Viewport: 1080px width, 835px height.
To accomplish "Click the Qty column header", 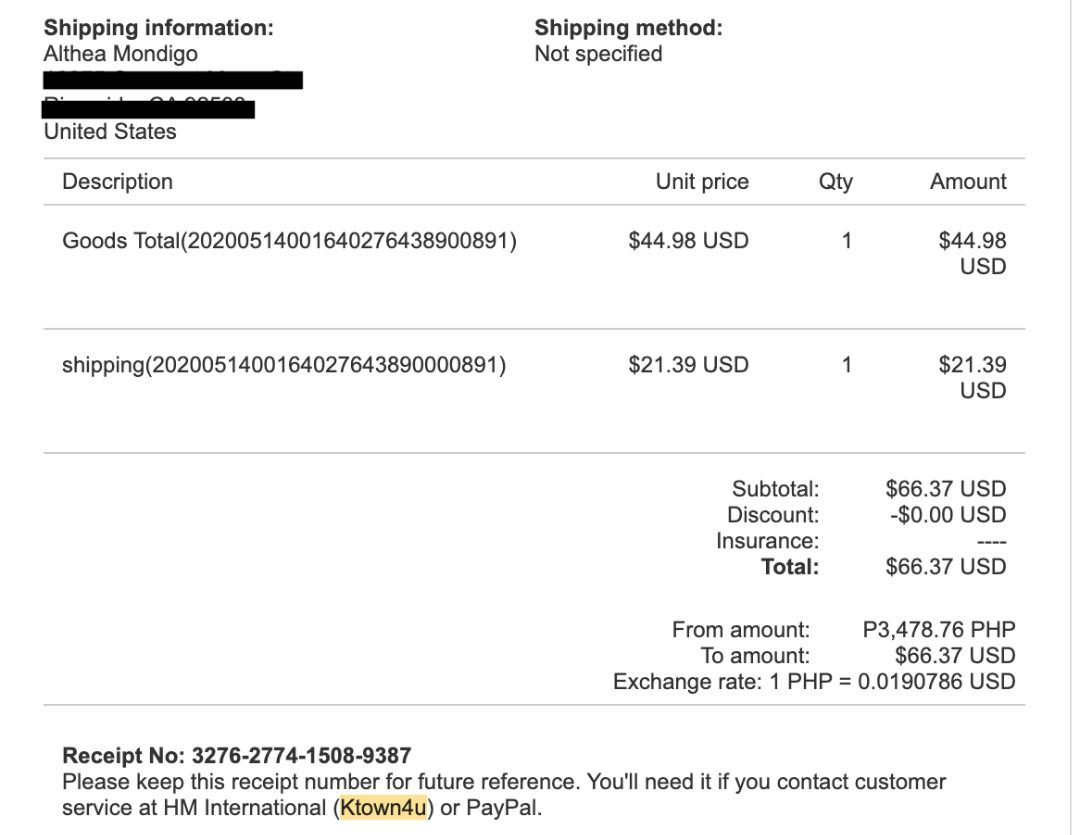I will tap(836, 182).
